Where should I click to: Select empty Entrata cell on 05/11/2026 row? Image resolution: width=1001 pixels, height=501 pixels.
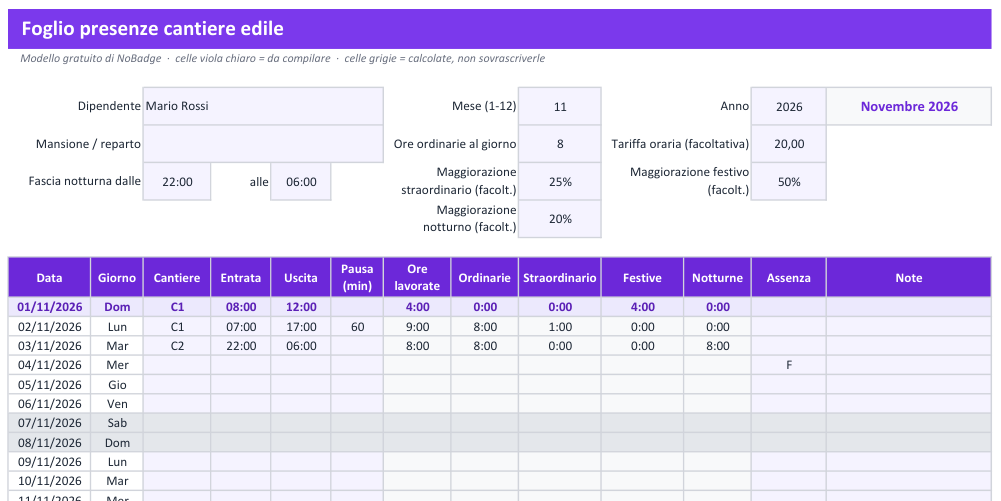point(241,384)
